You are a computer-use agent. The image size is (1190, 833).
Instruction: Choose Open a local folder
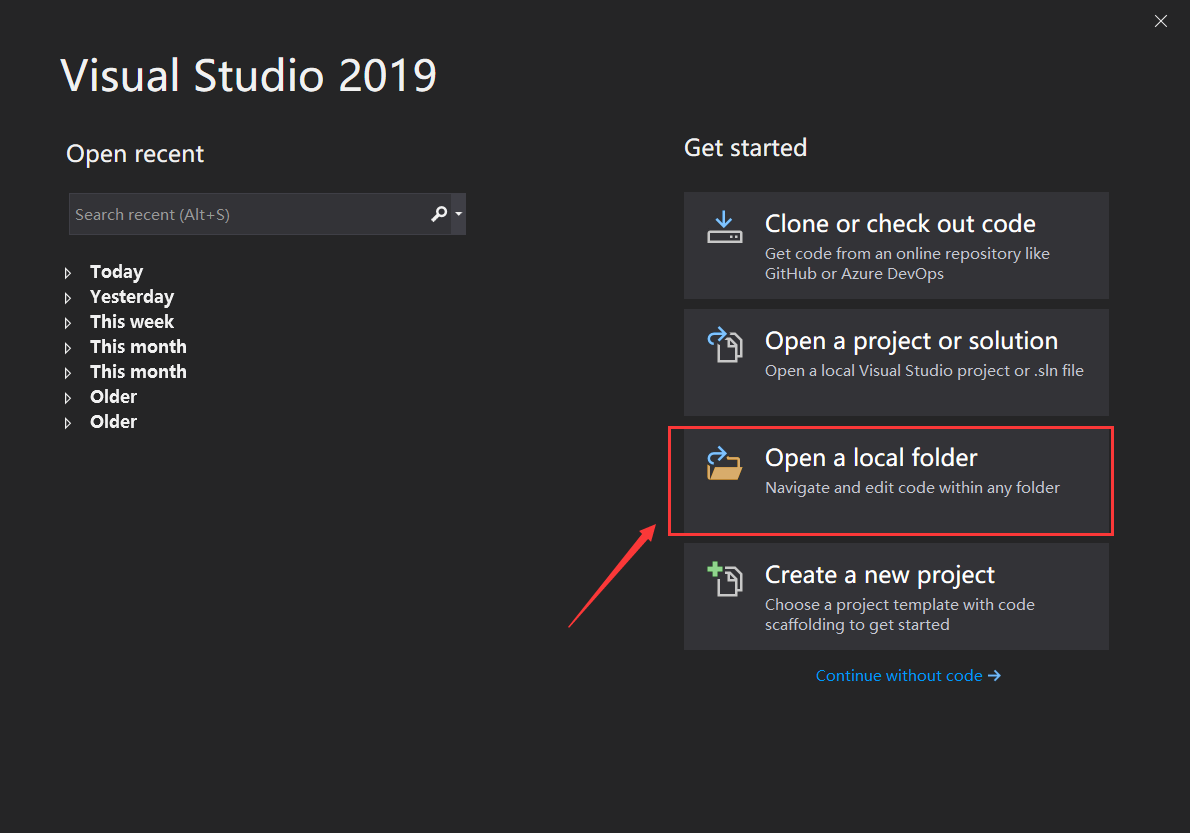896,480
